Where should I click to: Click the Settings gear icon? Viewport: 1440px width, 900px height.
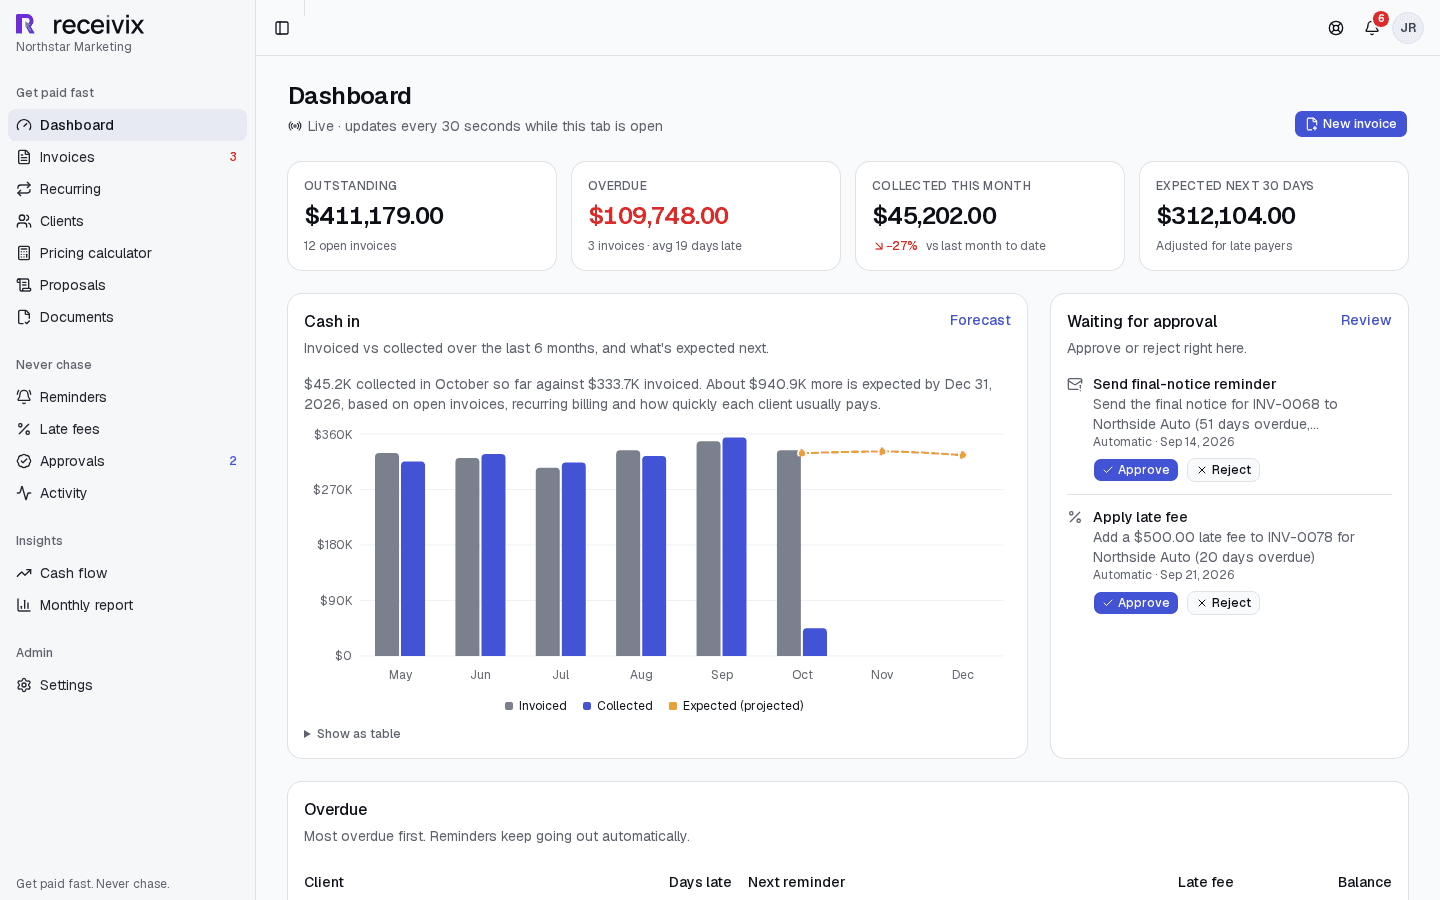point(24,685)
